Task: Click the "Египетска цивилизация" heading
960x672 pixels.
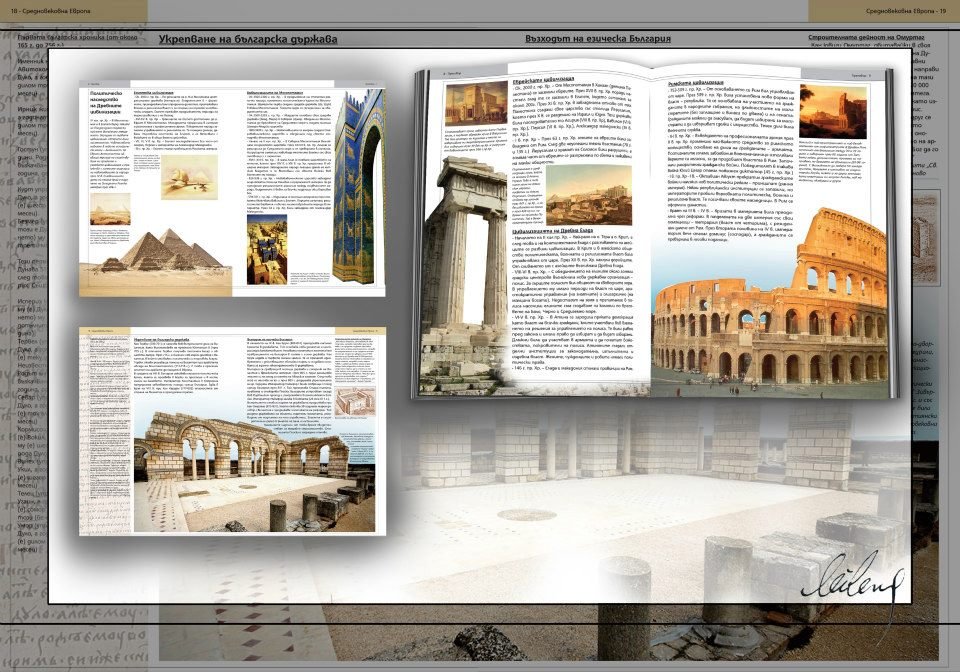Action: (153, 92)
